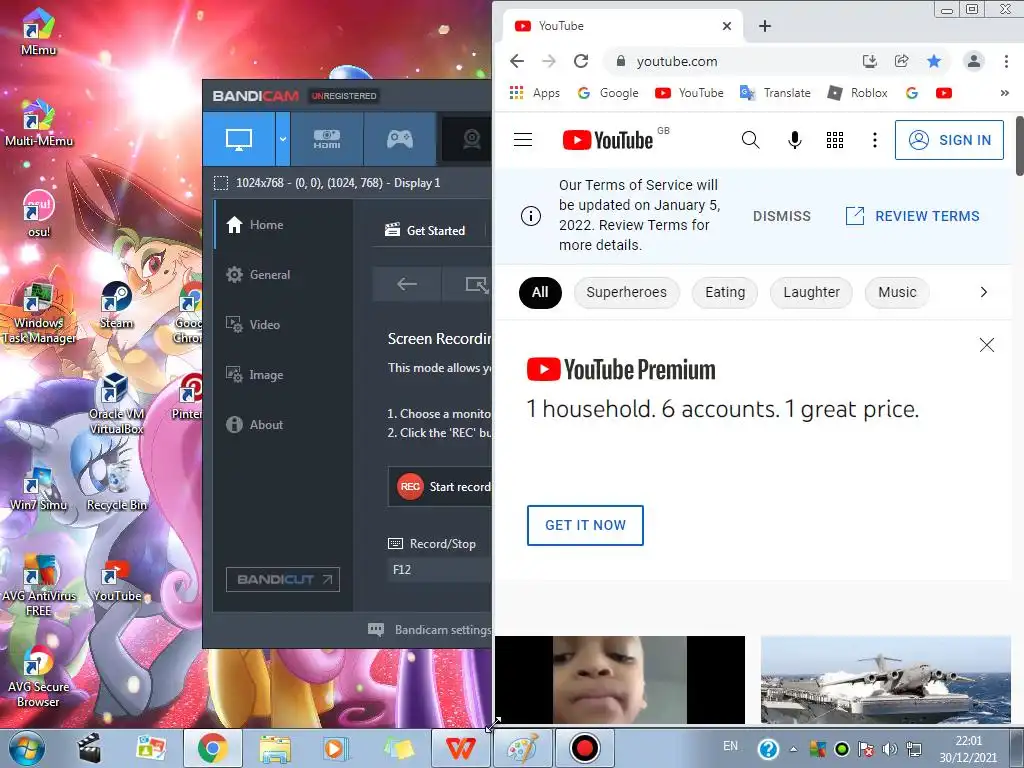Open a new Chrome tab with plus button
This screenshot has width=1024, height=768.
(765, 26)
